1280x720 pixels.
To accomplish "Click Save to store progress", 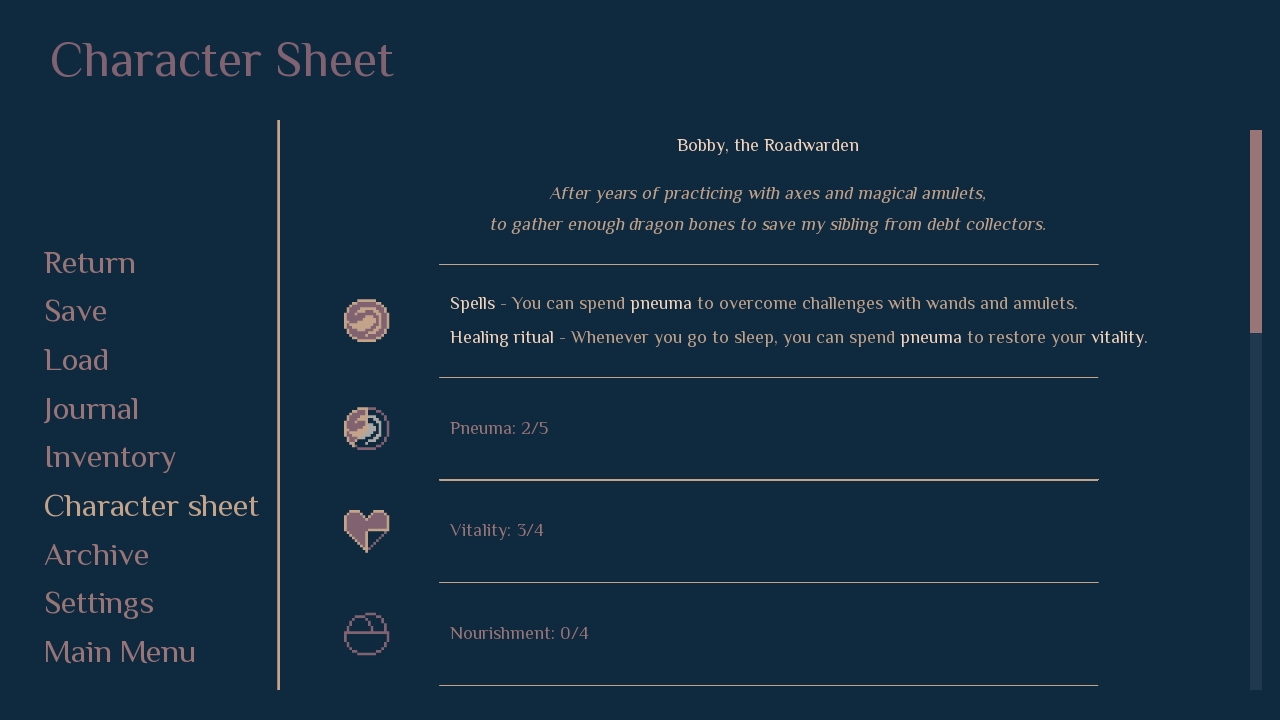I will pyautogui.click(x=75, y=311).
